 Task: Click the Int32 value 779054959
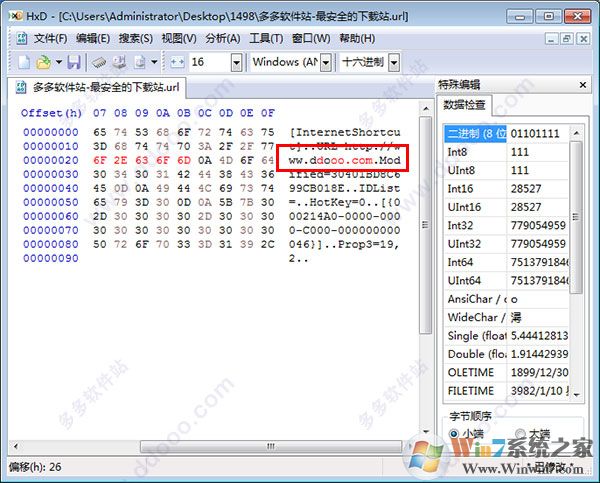[538, 225]
